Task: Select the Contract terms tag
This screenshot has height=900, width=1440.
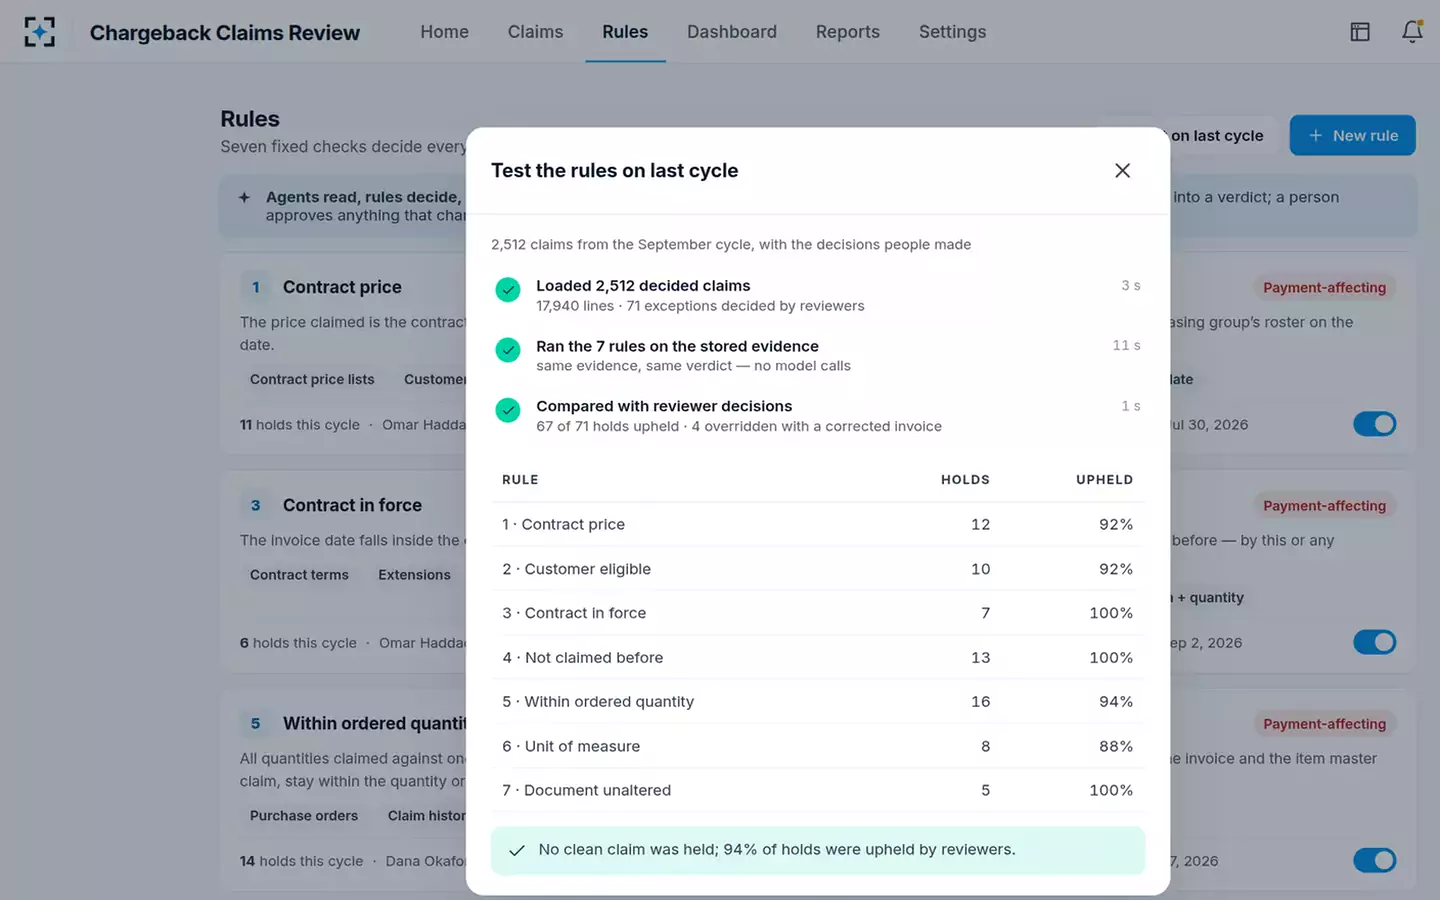Action: click(299, 575)
